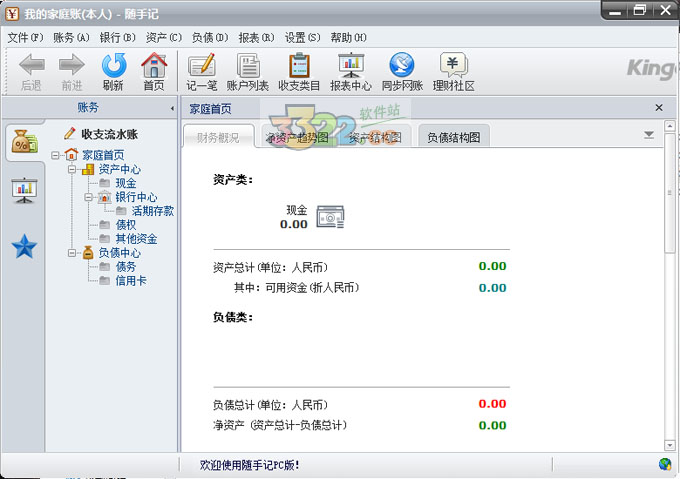Go to 首页 home icon
This screenshot has width=680, height=479.
point(153,66)
